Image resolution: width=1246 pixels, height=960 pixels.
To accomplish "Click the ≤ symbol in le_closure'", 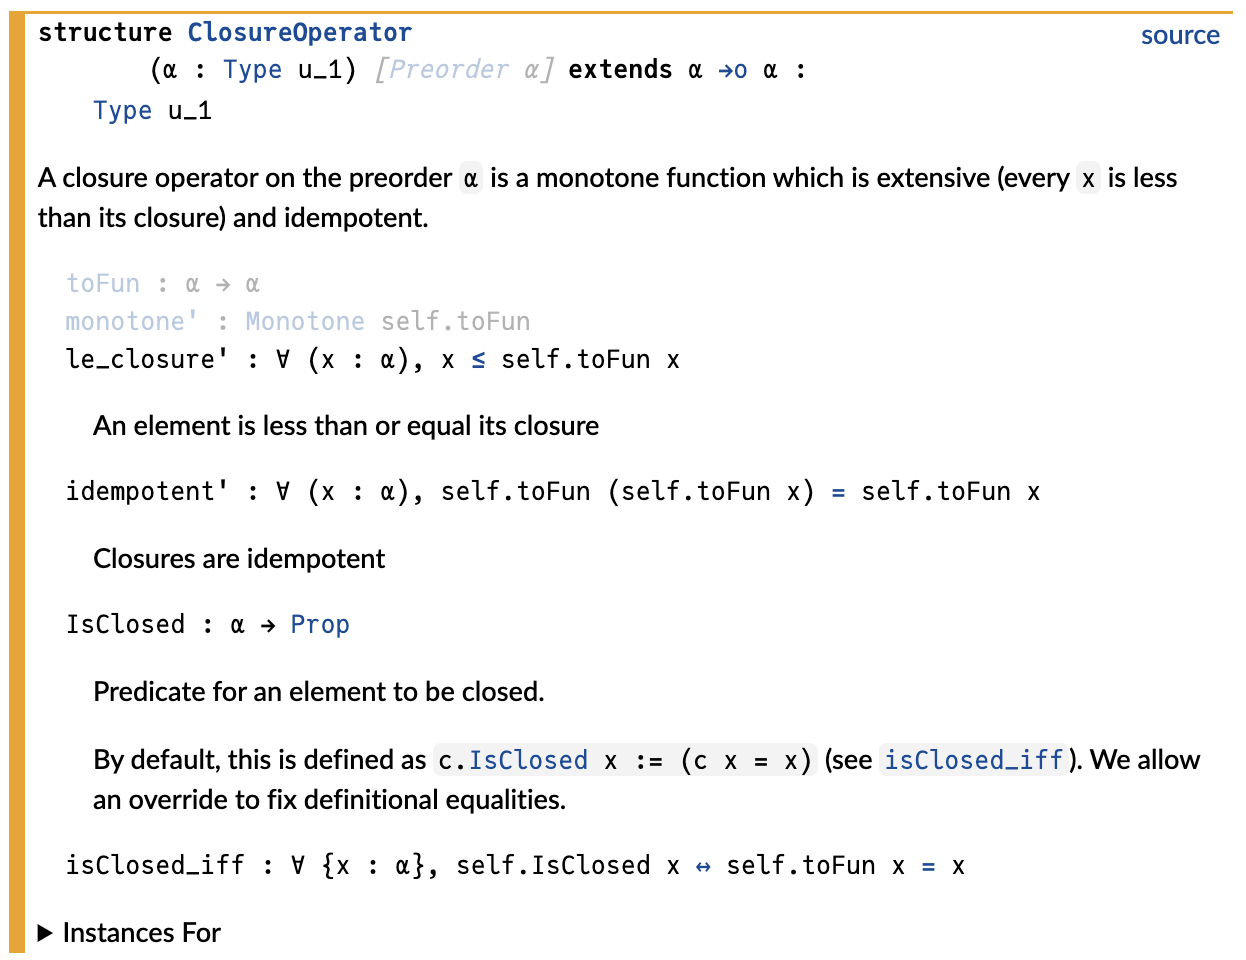I will (478, 360).
